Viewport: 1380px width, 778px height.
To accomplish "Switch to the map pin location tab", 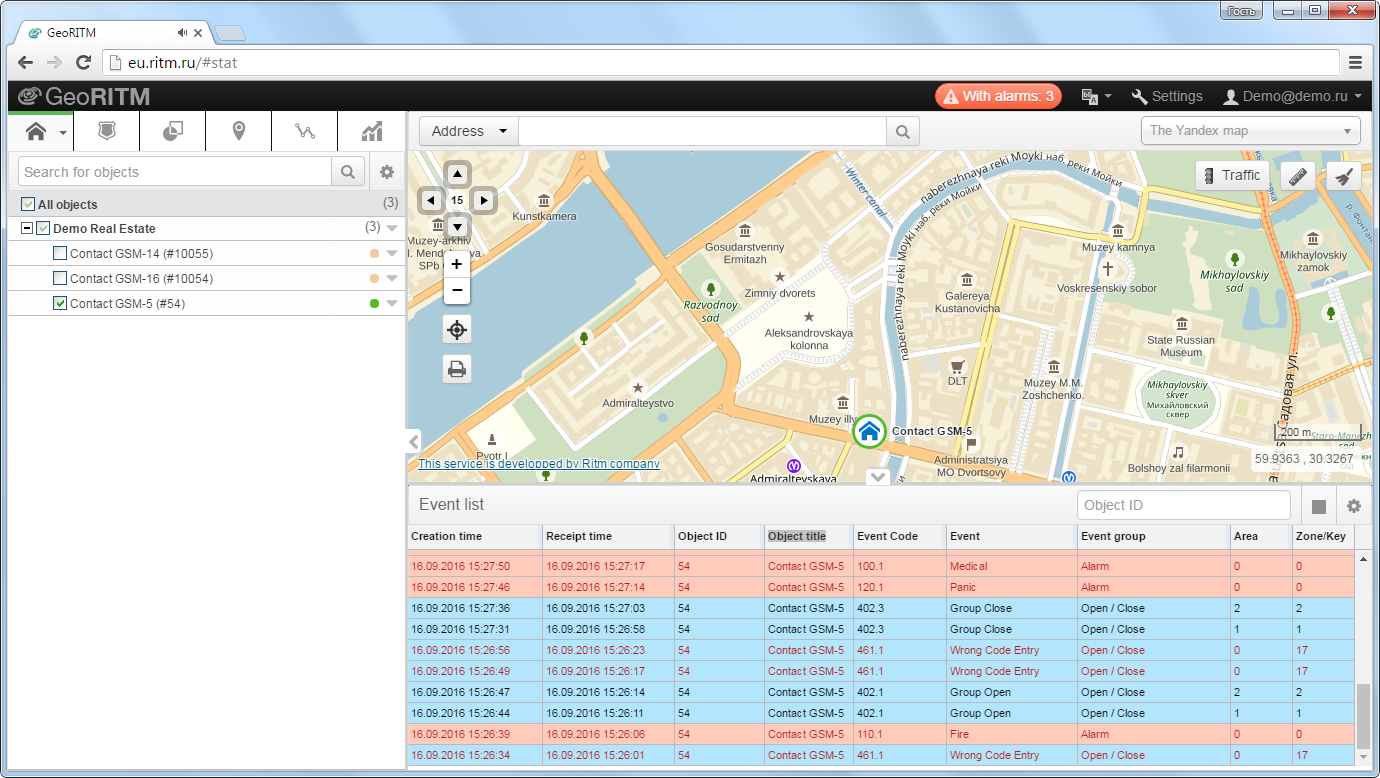I will 239,131.
